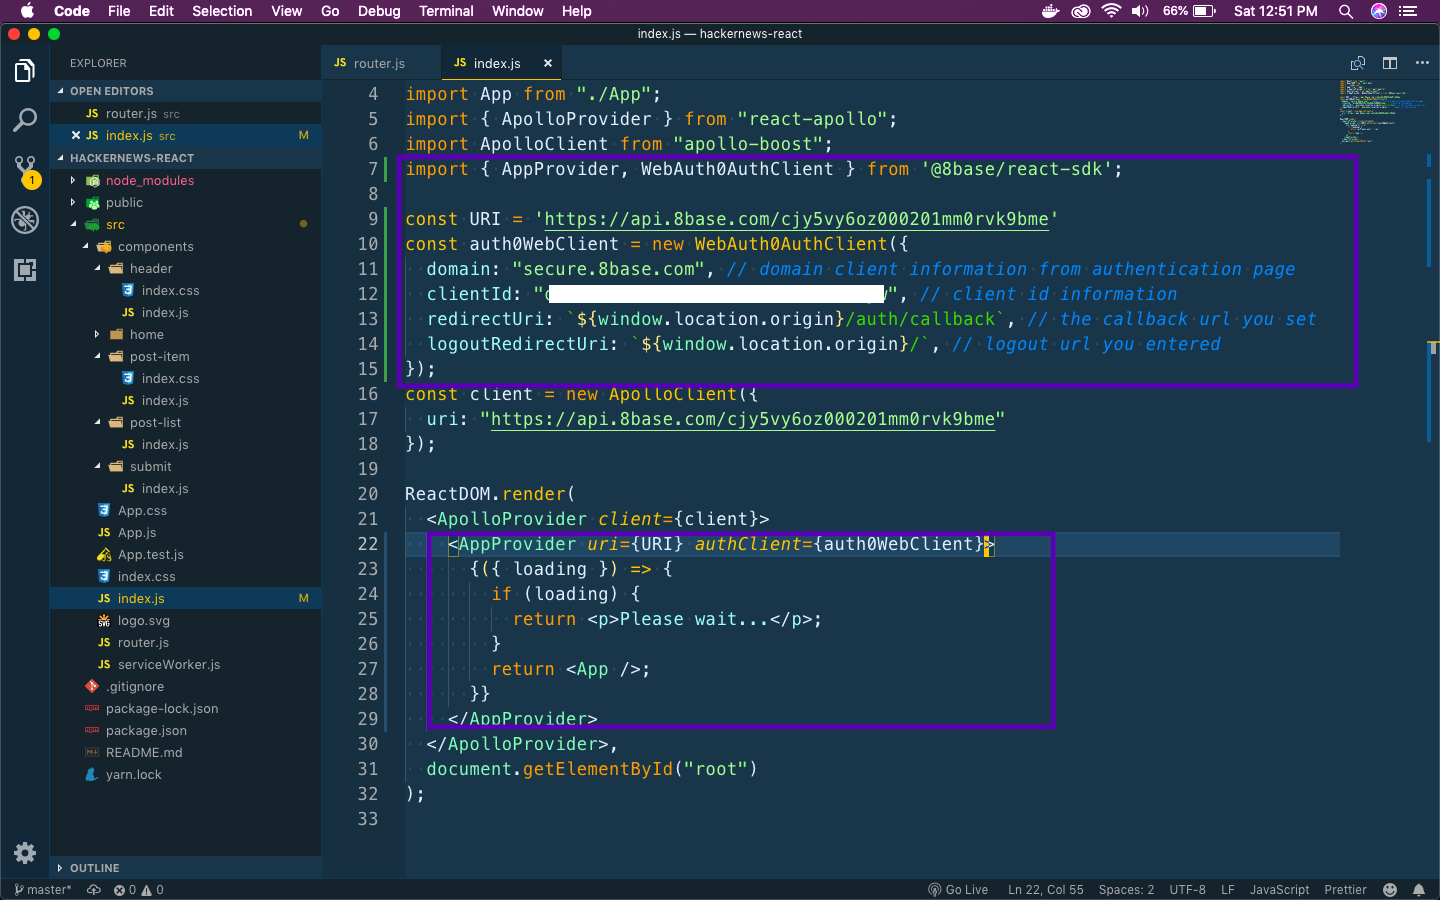Change language mode via JavaScript indicator
The image size is (1440, 900).
(1279, 890)
